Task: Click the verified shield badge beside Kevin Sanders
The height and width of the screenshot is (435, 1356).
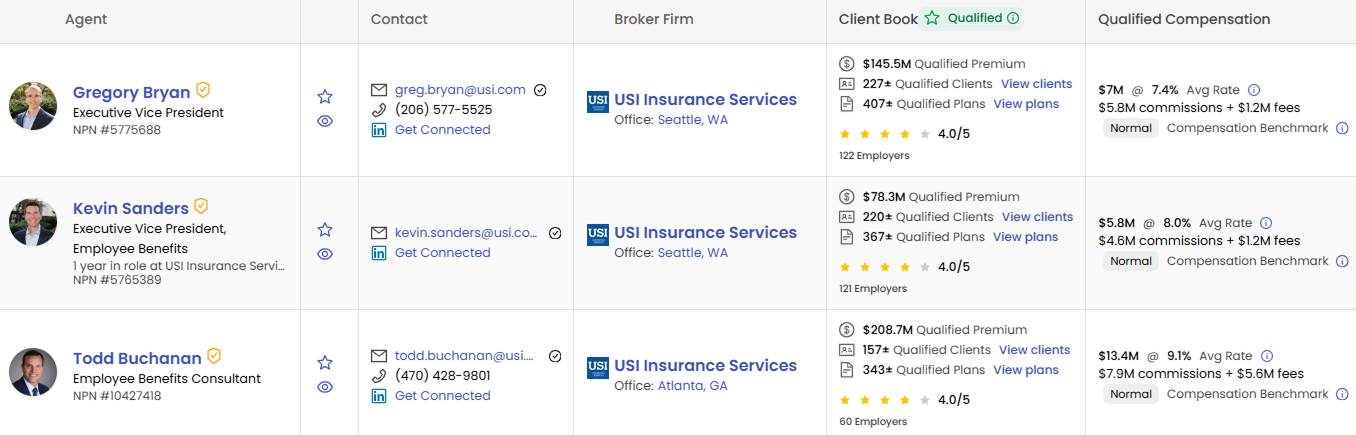Action: (x=201, y=206)
